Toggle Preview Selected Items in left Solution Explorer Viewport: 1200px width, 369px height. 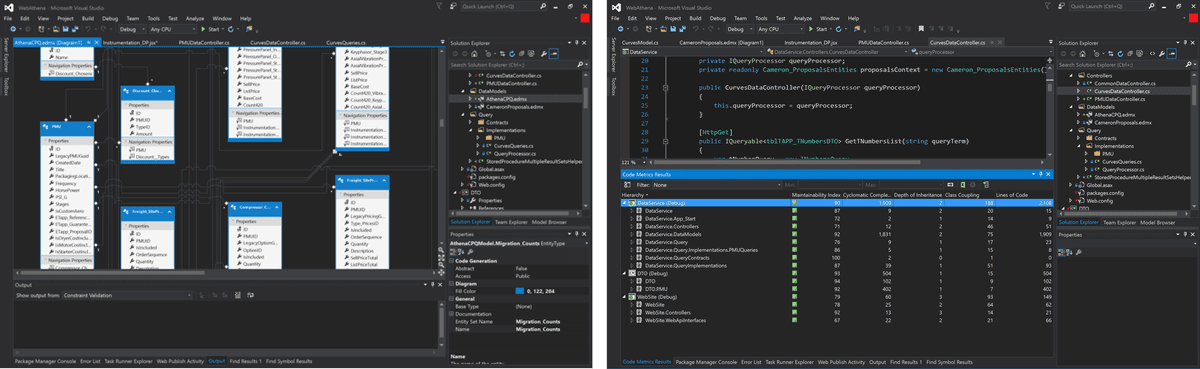point(554,54)
